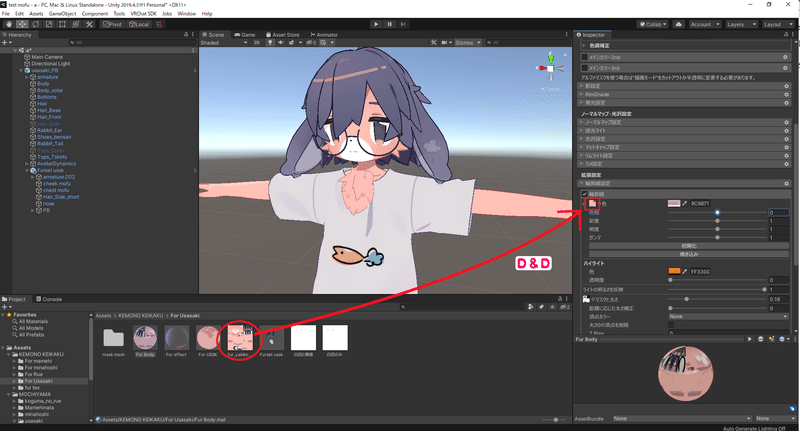Select the Rotate tool
This screenshot has height=431, width=800.
tap(35, 24)
